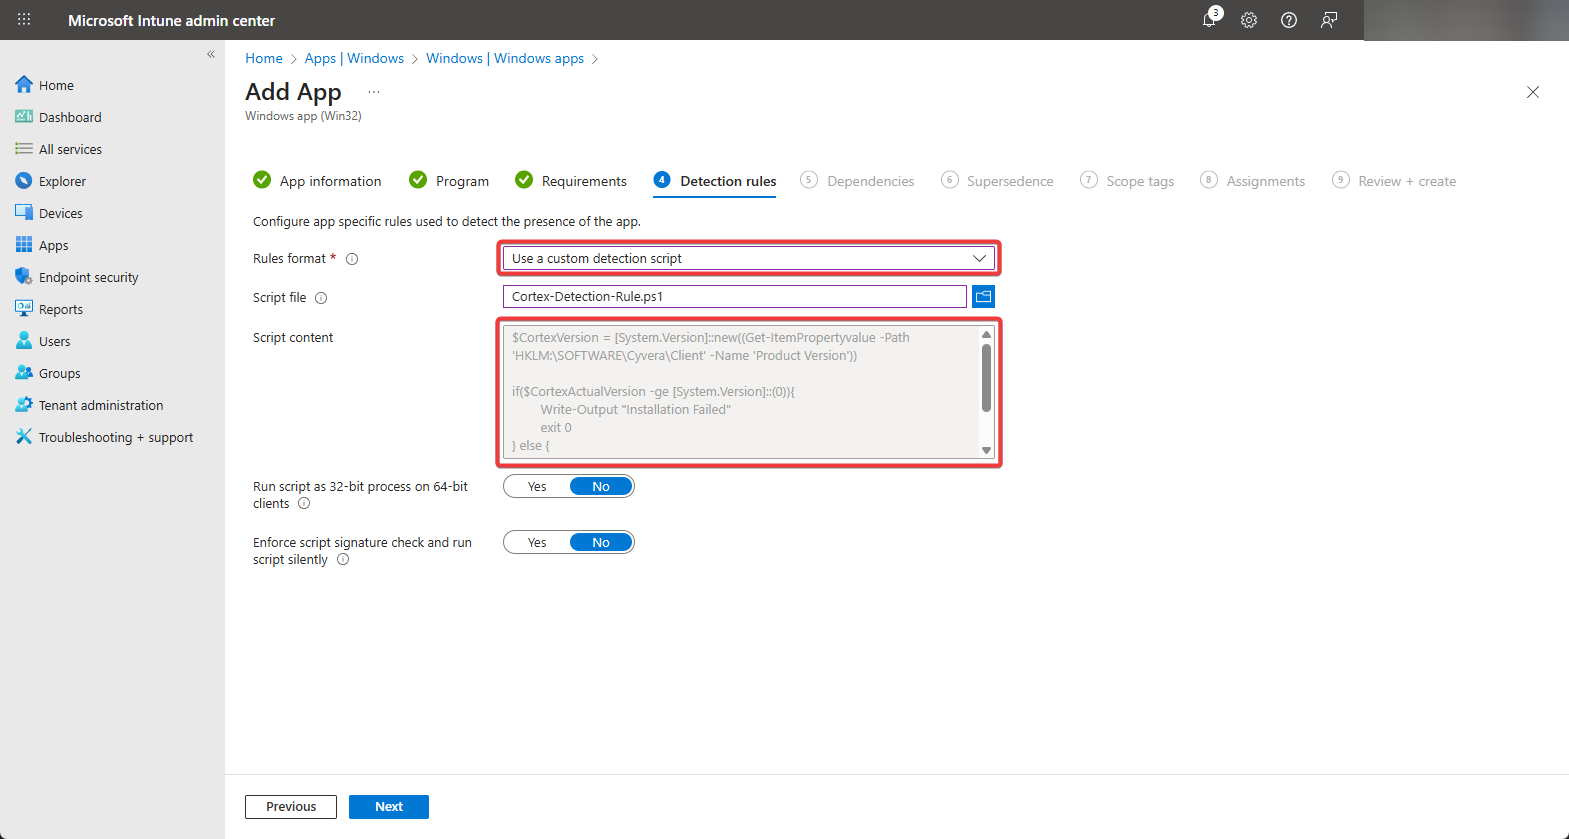Screen dimensions: 1569x839
Task: Click the help question mark icon
Action: pos(1289,20)
